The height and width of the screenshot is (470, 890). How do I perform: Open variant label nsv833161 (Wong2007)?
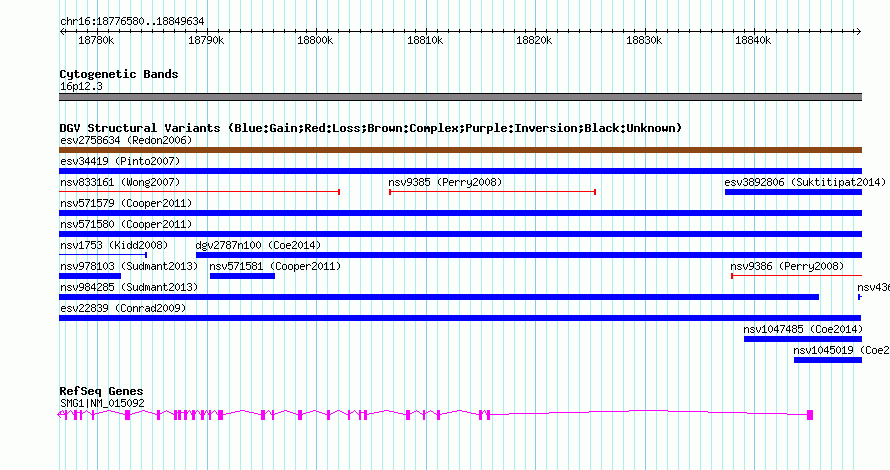tap(120, 182)
